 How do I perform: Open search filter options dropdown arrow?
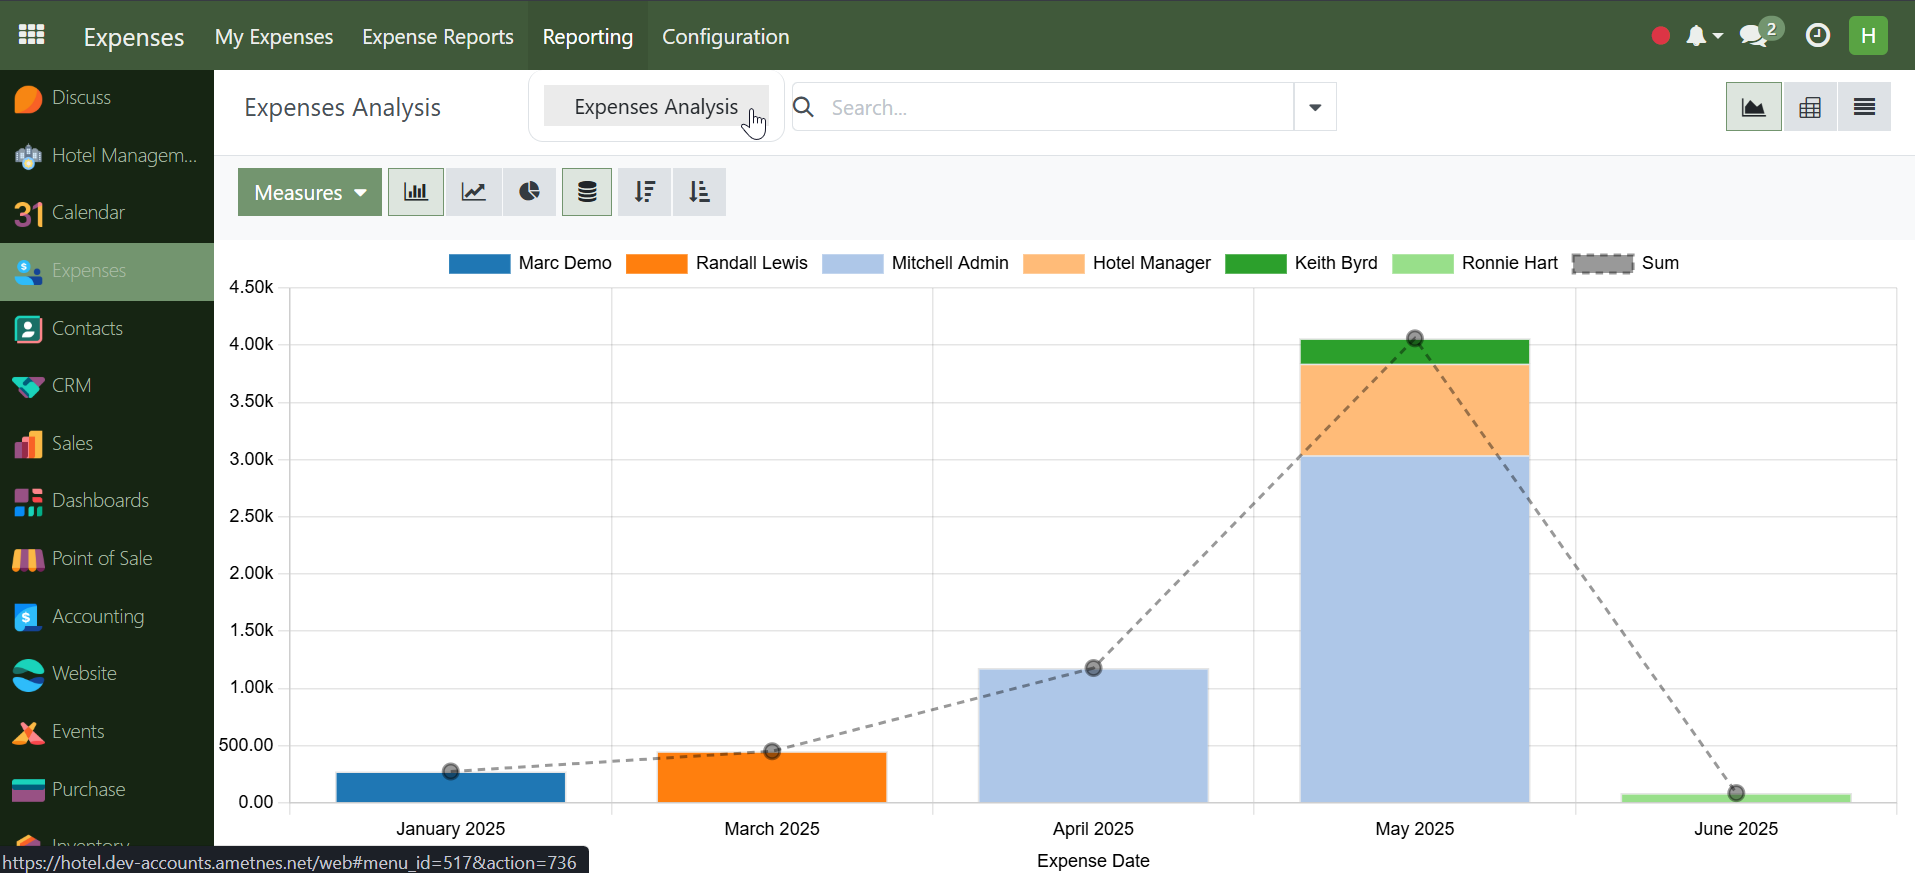pyautogui.click(x=1315, y=107)
